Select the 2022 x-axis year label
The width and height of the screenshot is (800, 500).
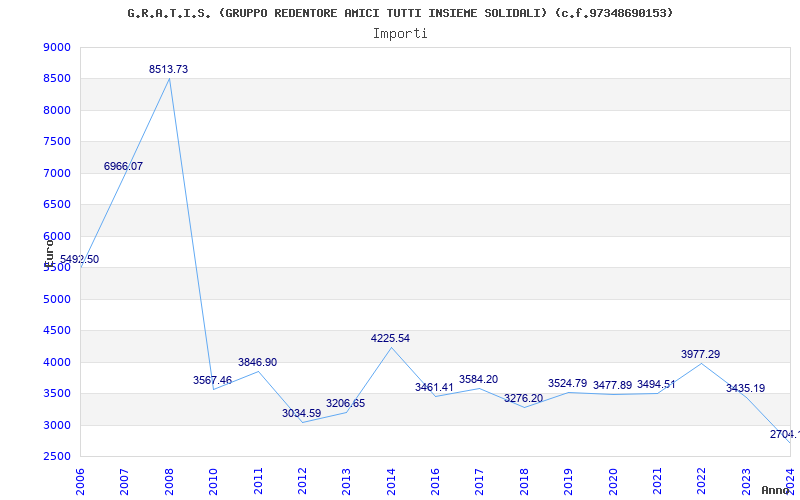[701, 480]
